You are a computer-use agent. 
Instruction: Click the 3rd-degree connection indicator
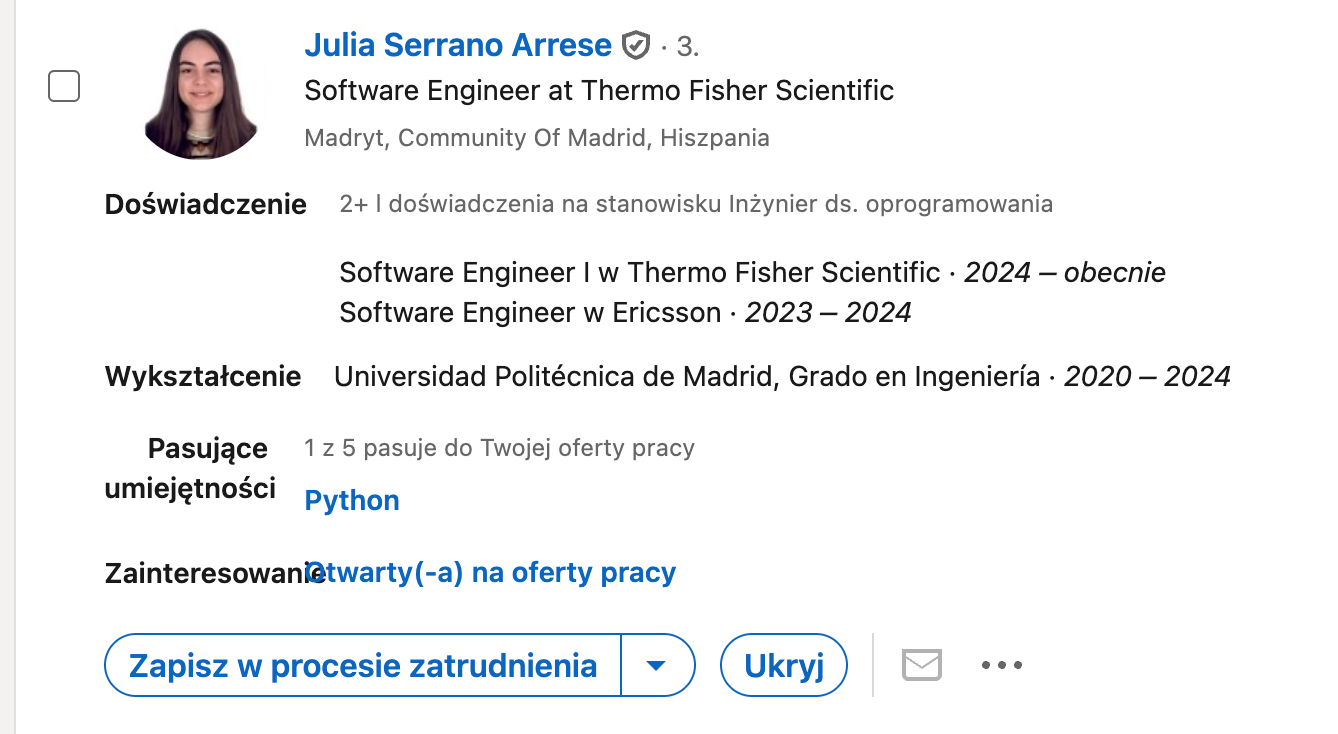click(686, 46)
